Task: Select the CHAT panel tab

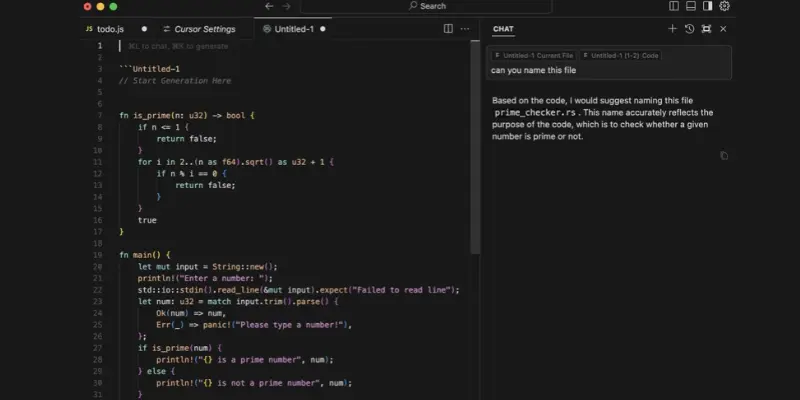Action: pos(503,29)
